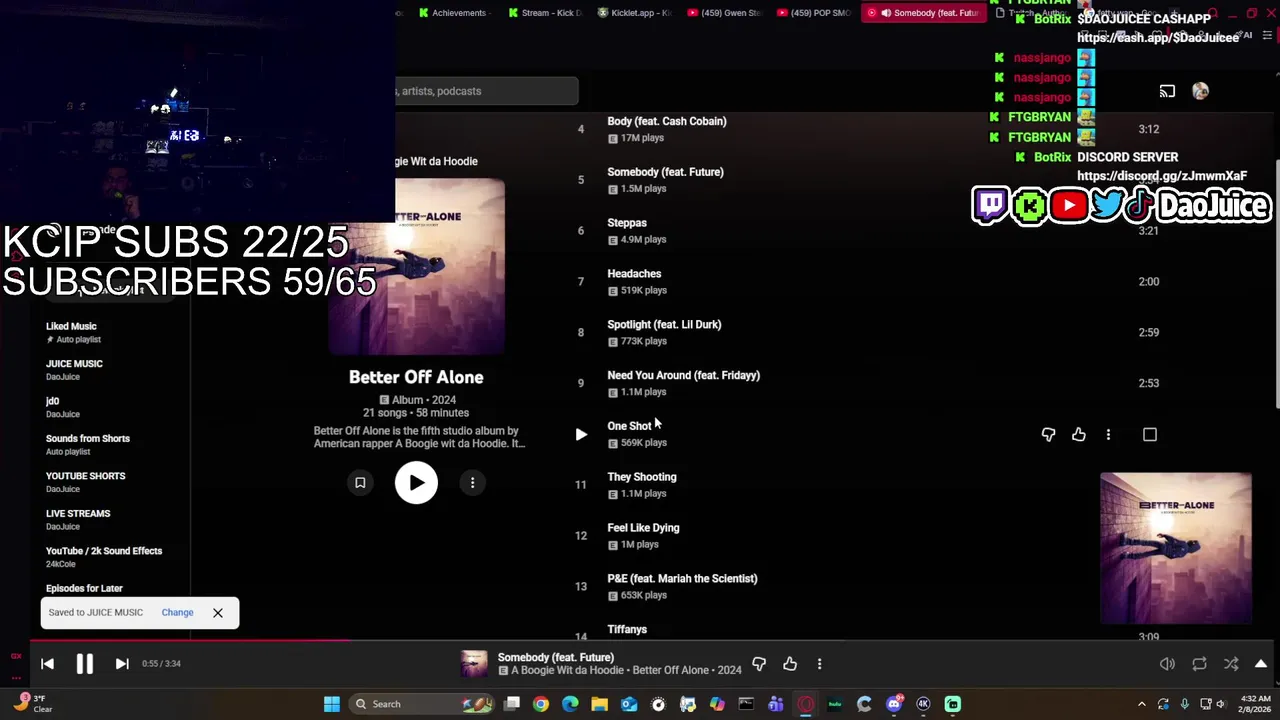
Task: Cast to a device
Action: 1167,91
